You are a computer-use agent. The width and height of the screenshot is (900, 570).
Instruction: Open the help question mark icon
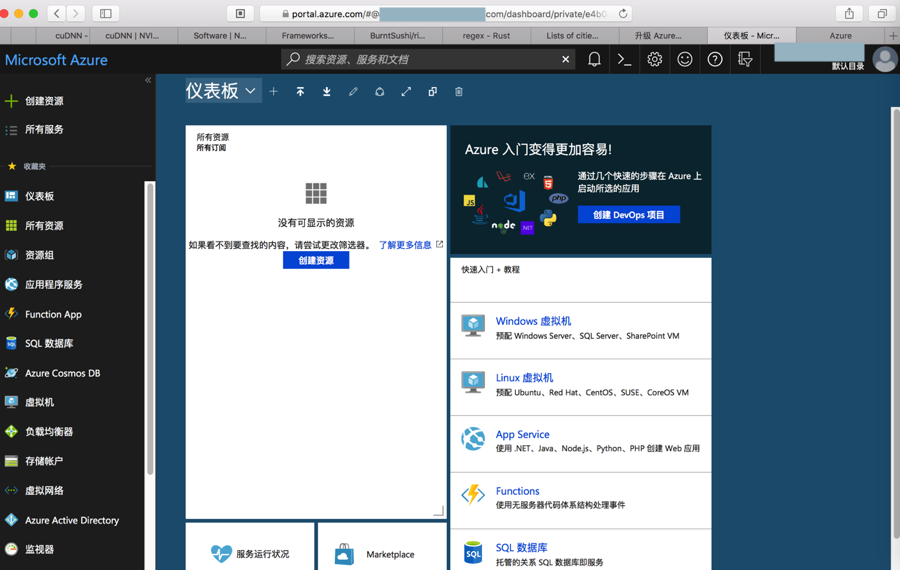[x=715, y=59]
